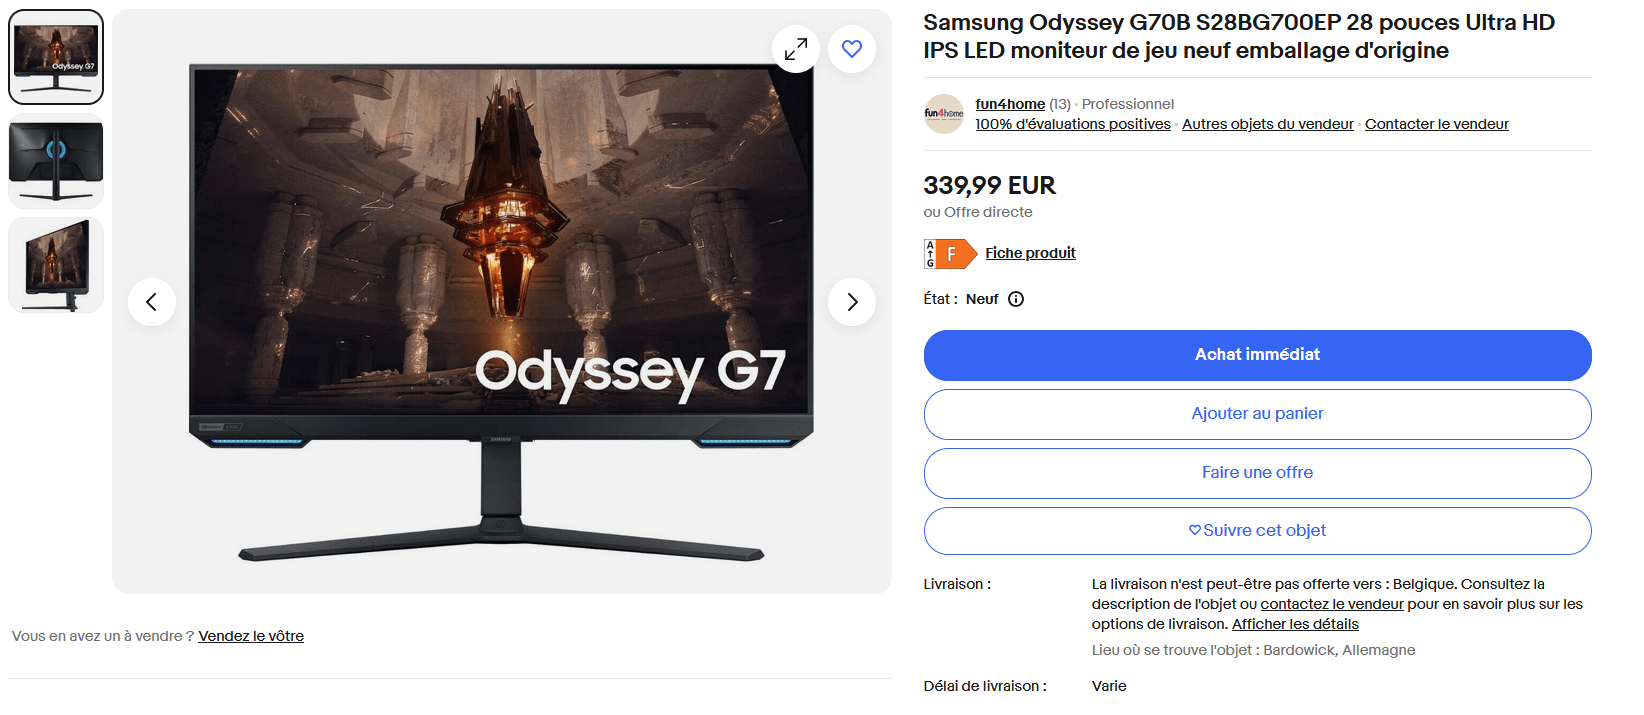The width and height of the screenshot is (1644, 715).
Task: View 100% d'évaluations positives feedback
Action: [x=1073, y=124]
